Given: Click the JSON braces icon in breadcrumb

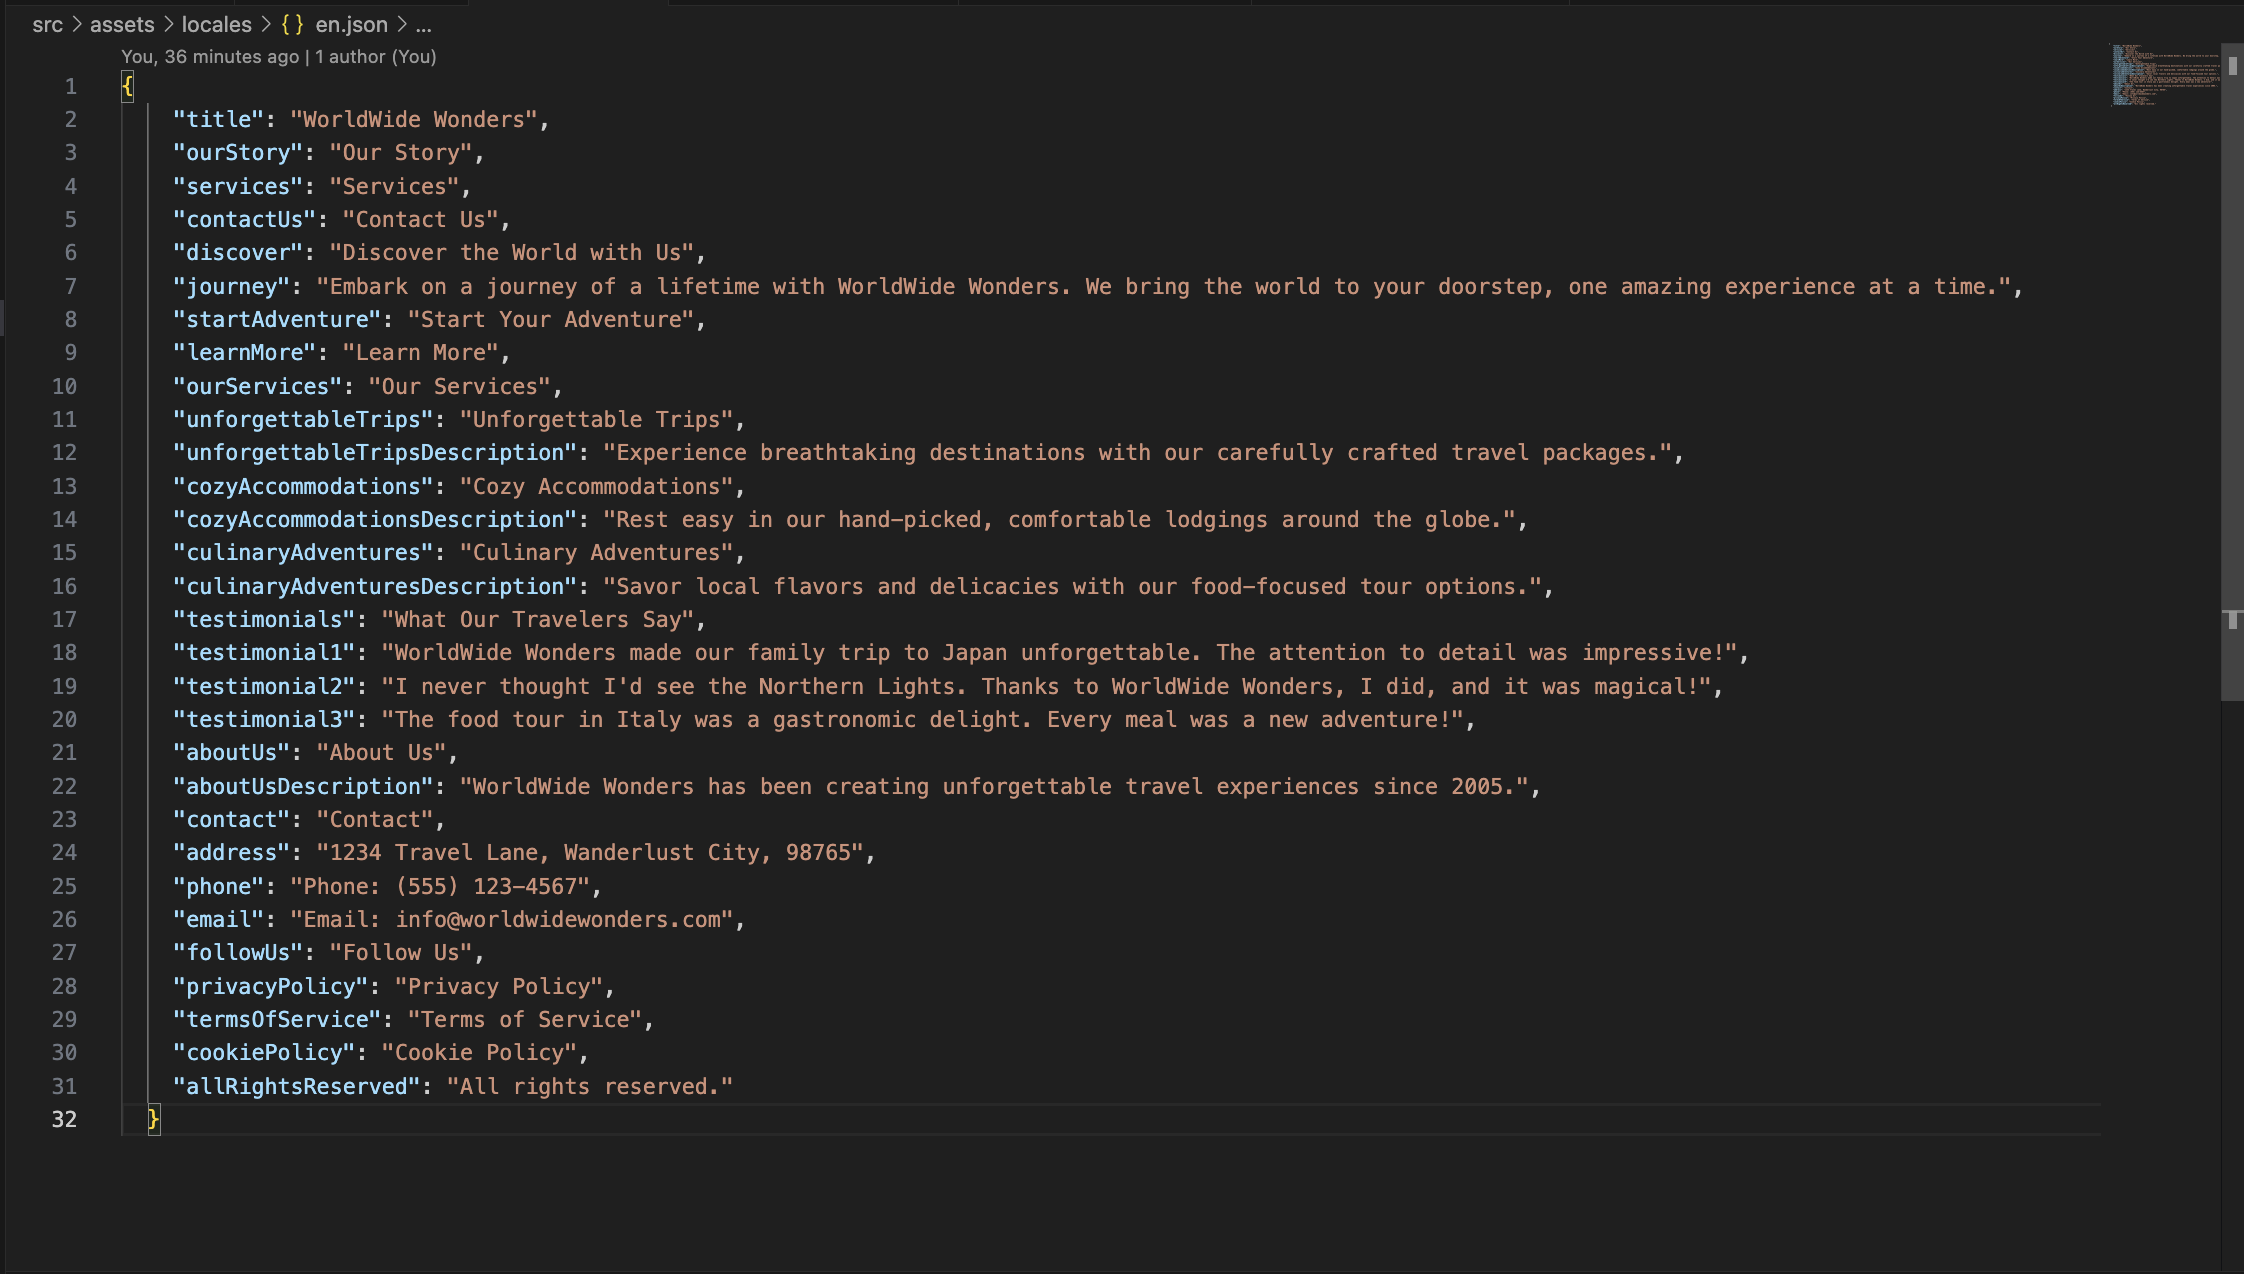Looking at the screenshot, I should pyautogui.click(x=292, y=24).
